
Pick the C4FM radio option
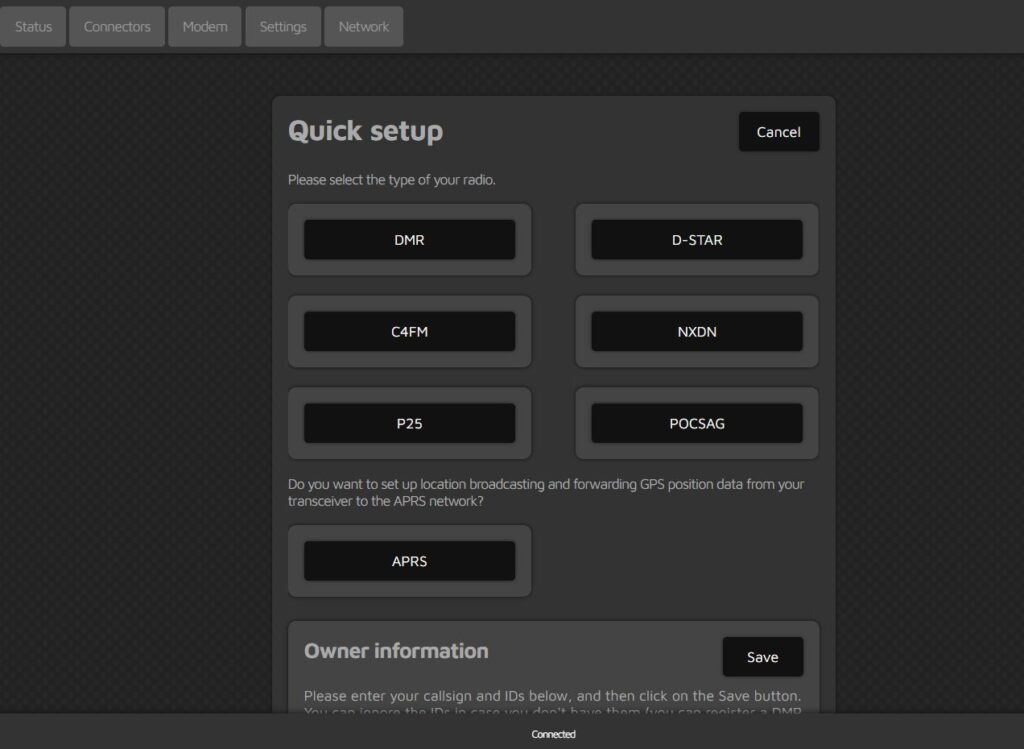coord(409,332)
